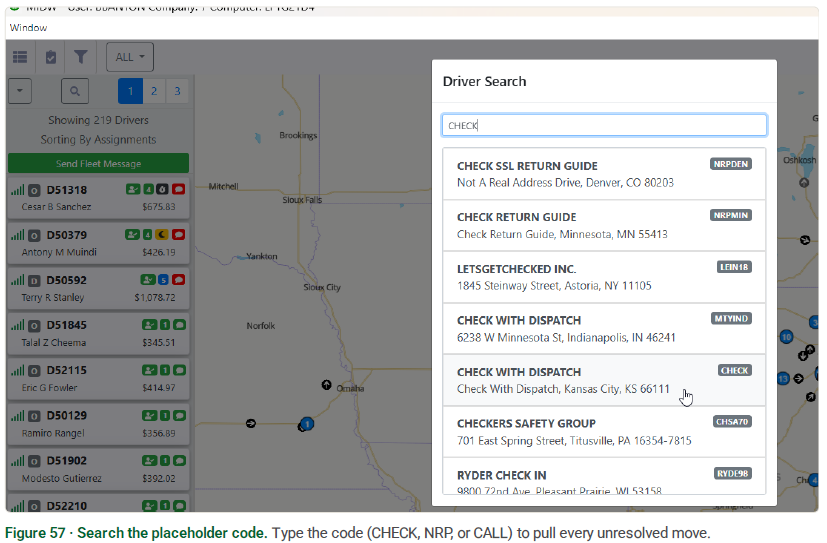This screenshot has height=543, width=827.
Task: Open the Window menu
Action: 28,27
